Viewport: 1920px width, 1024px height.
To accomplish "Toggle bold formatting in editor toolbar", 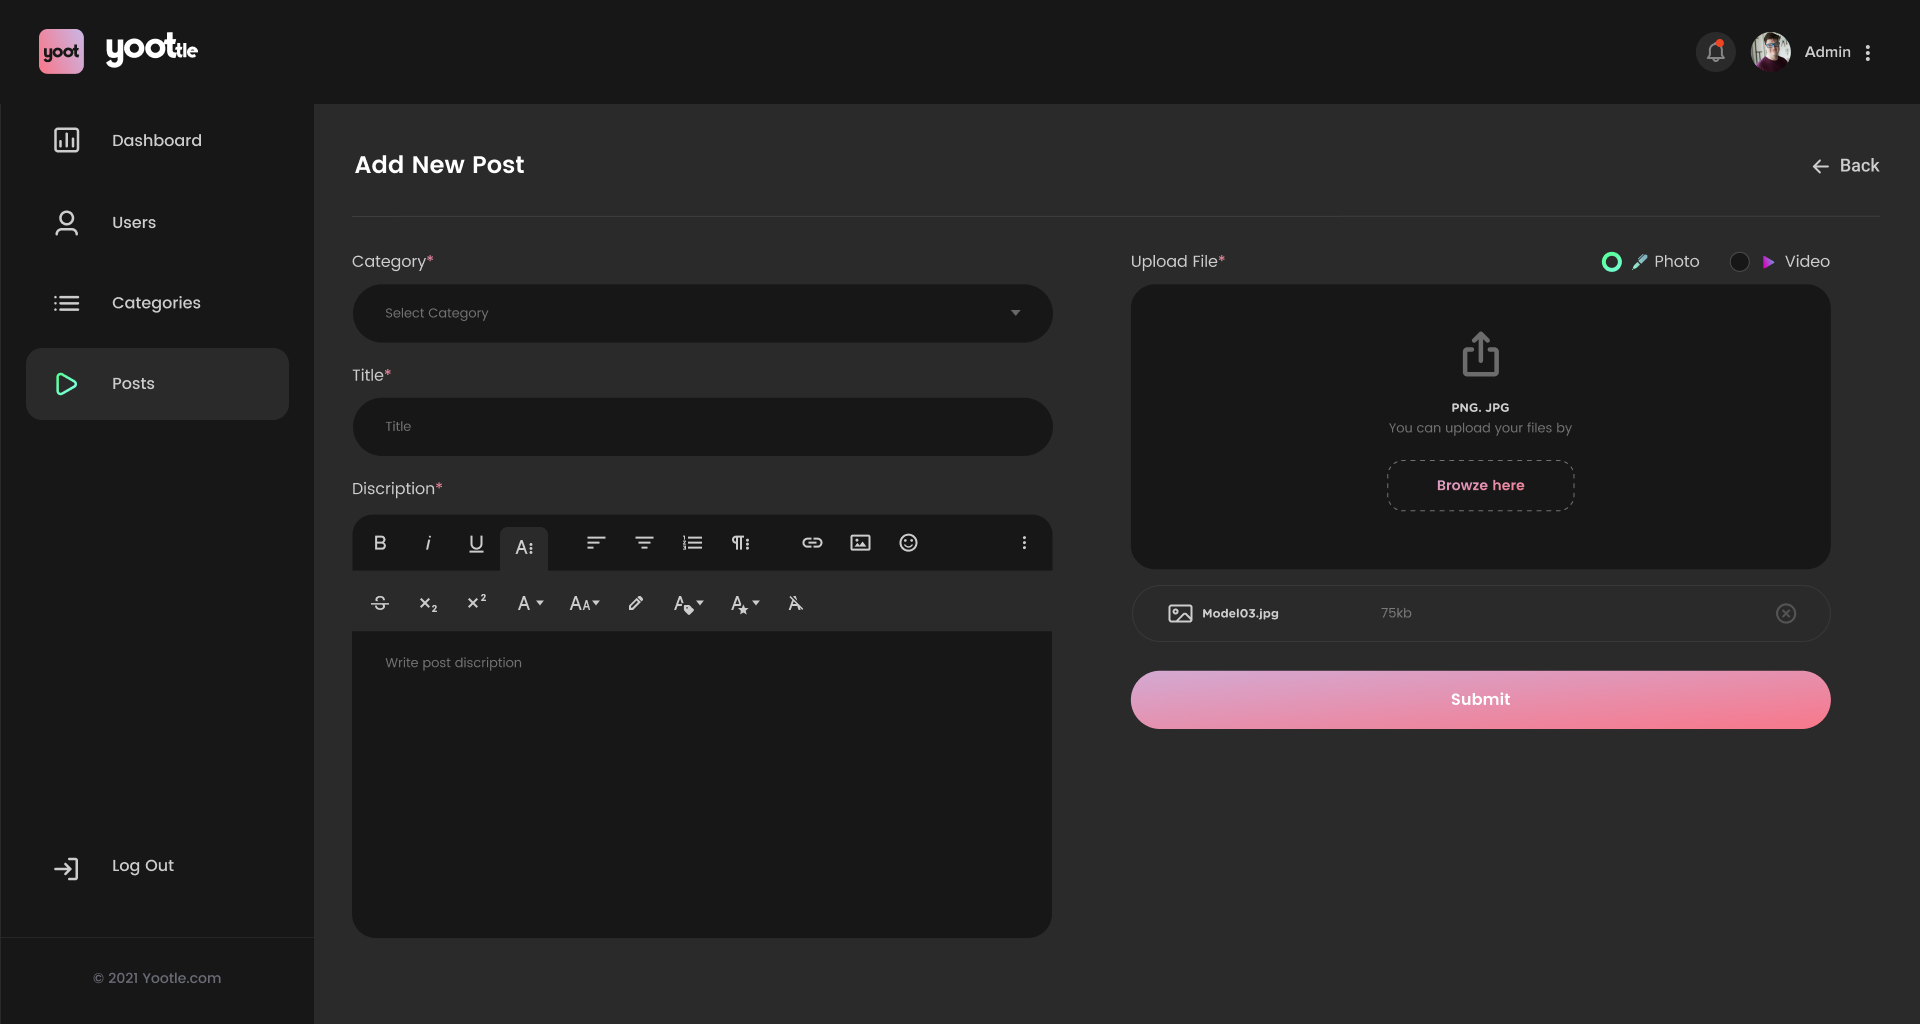I will coord(380,543).
